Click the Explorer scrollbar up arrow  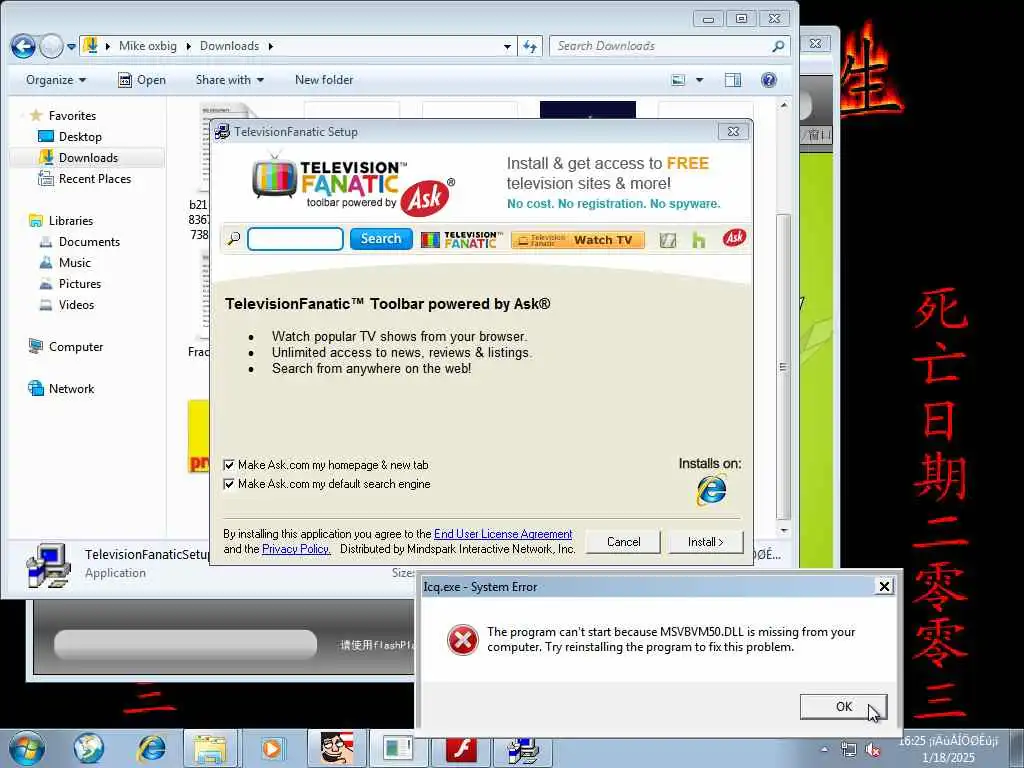click(784, 105)
